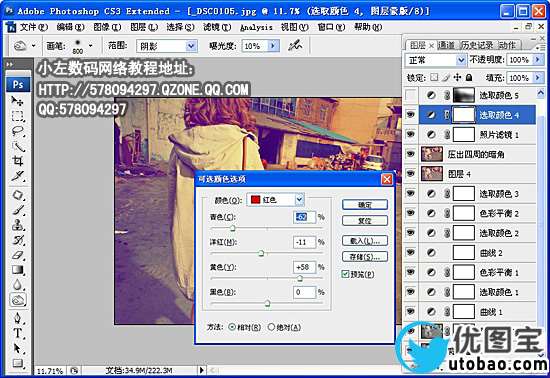Image resolution: width=550 pixels, height=378 pixels.
Task: Select the Clone Stamp tool
Action: coord(18,225)
